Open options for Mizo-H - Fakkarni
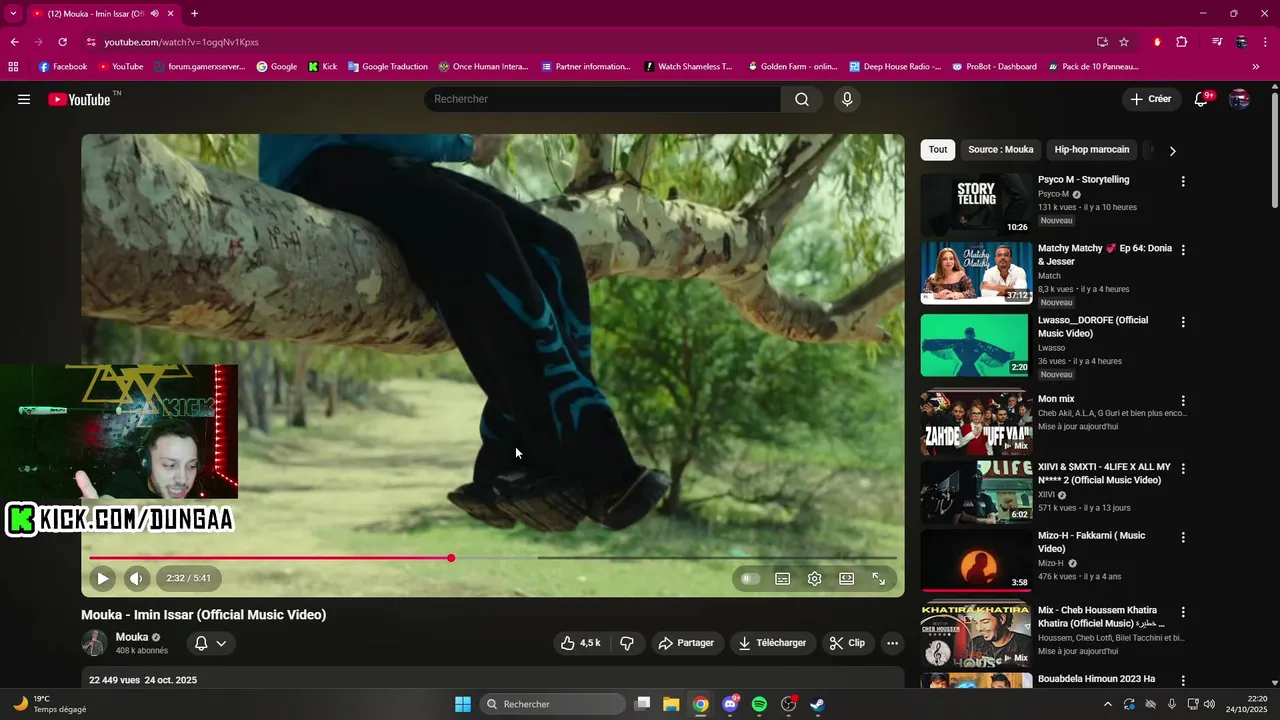This screenshot has width=1280, height=720. 1183,537
